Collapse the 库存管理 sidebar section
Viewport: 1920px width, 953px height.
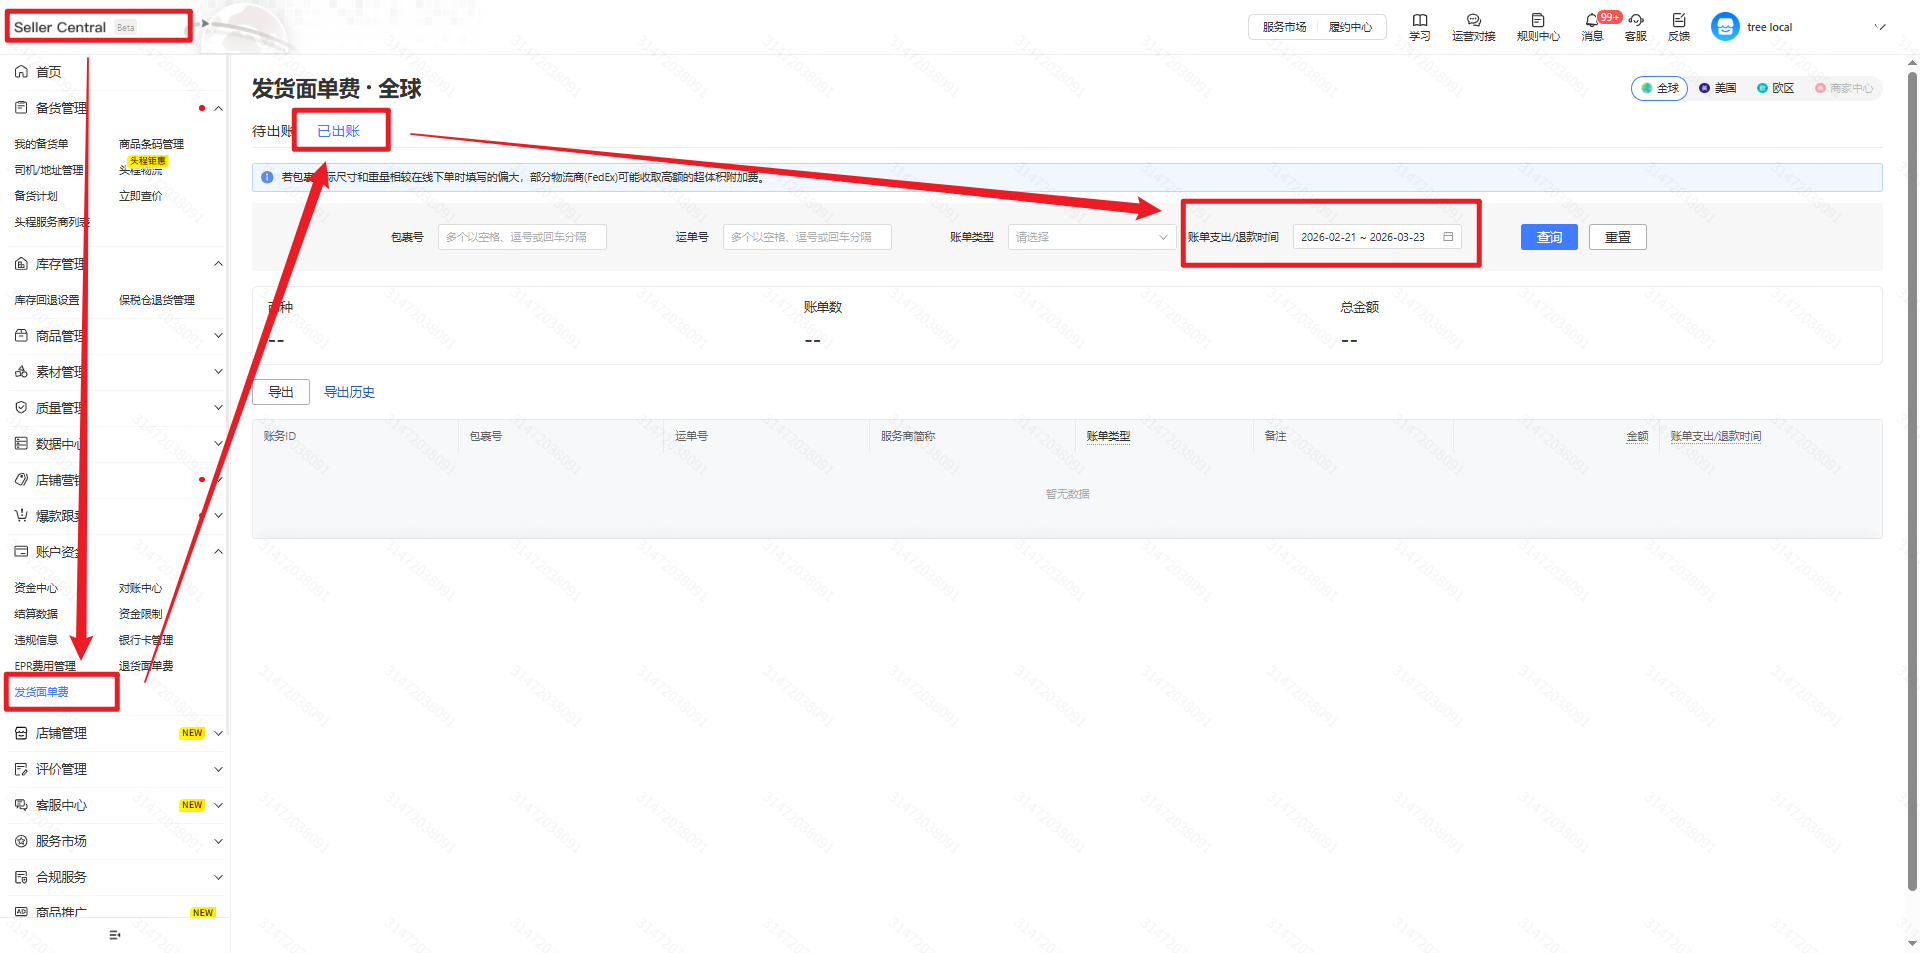click(x=218, y=264)
